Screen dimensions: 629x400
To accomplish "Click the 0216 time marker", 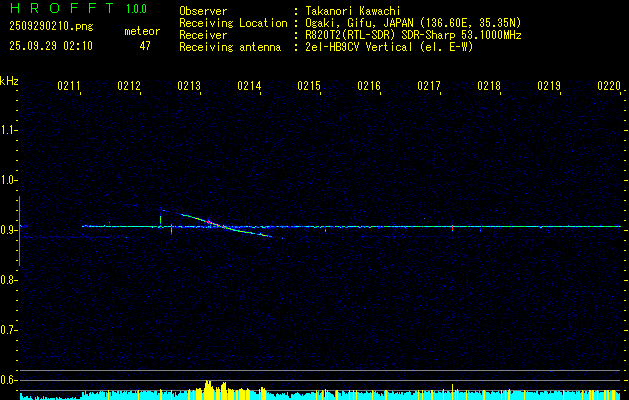I will 369,86.
